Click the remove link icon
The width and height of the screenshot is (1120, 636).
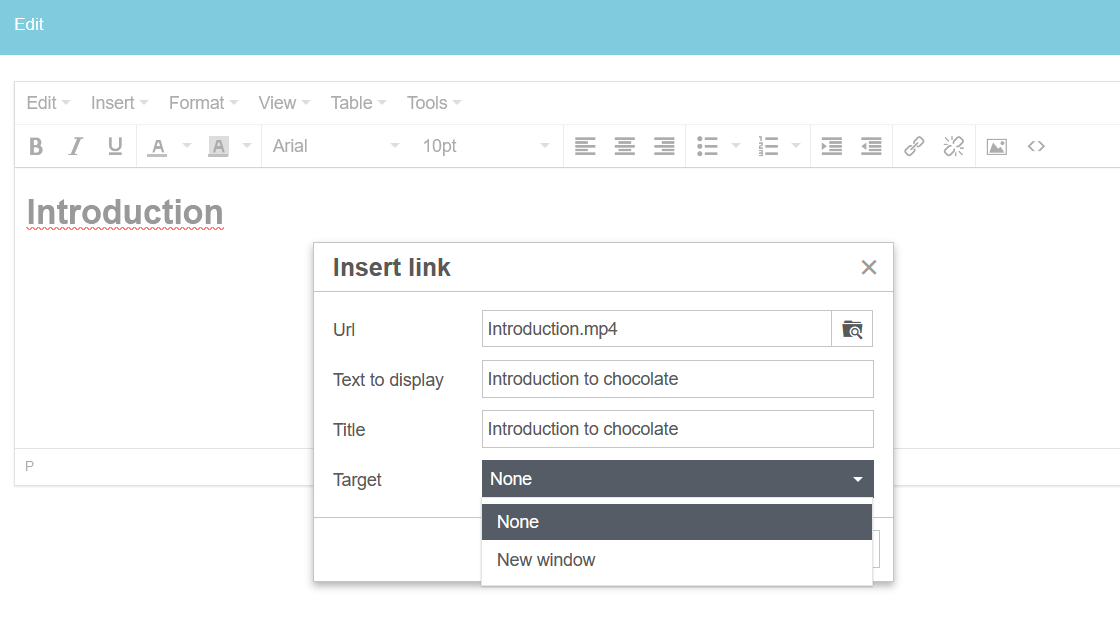tap(954, 146)
